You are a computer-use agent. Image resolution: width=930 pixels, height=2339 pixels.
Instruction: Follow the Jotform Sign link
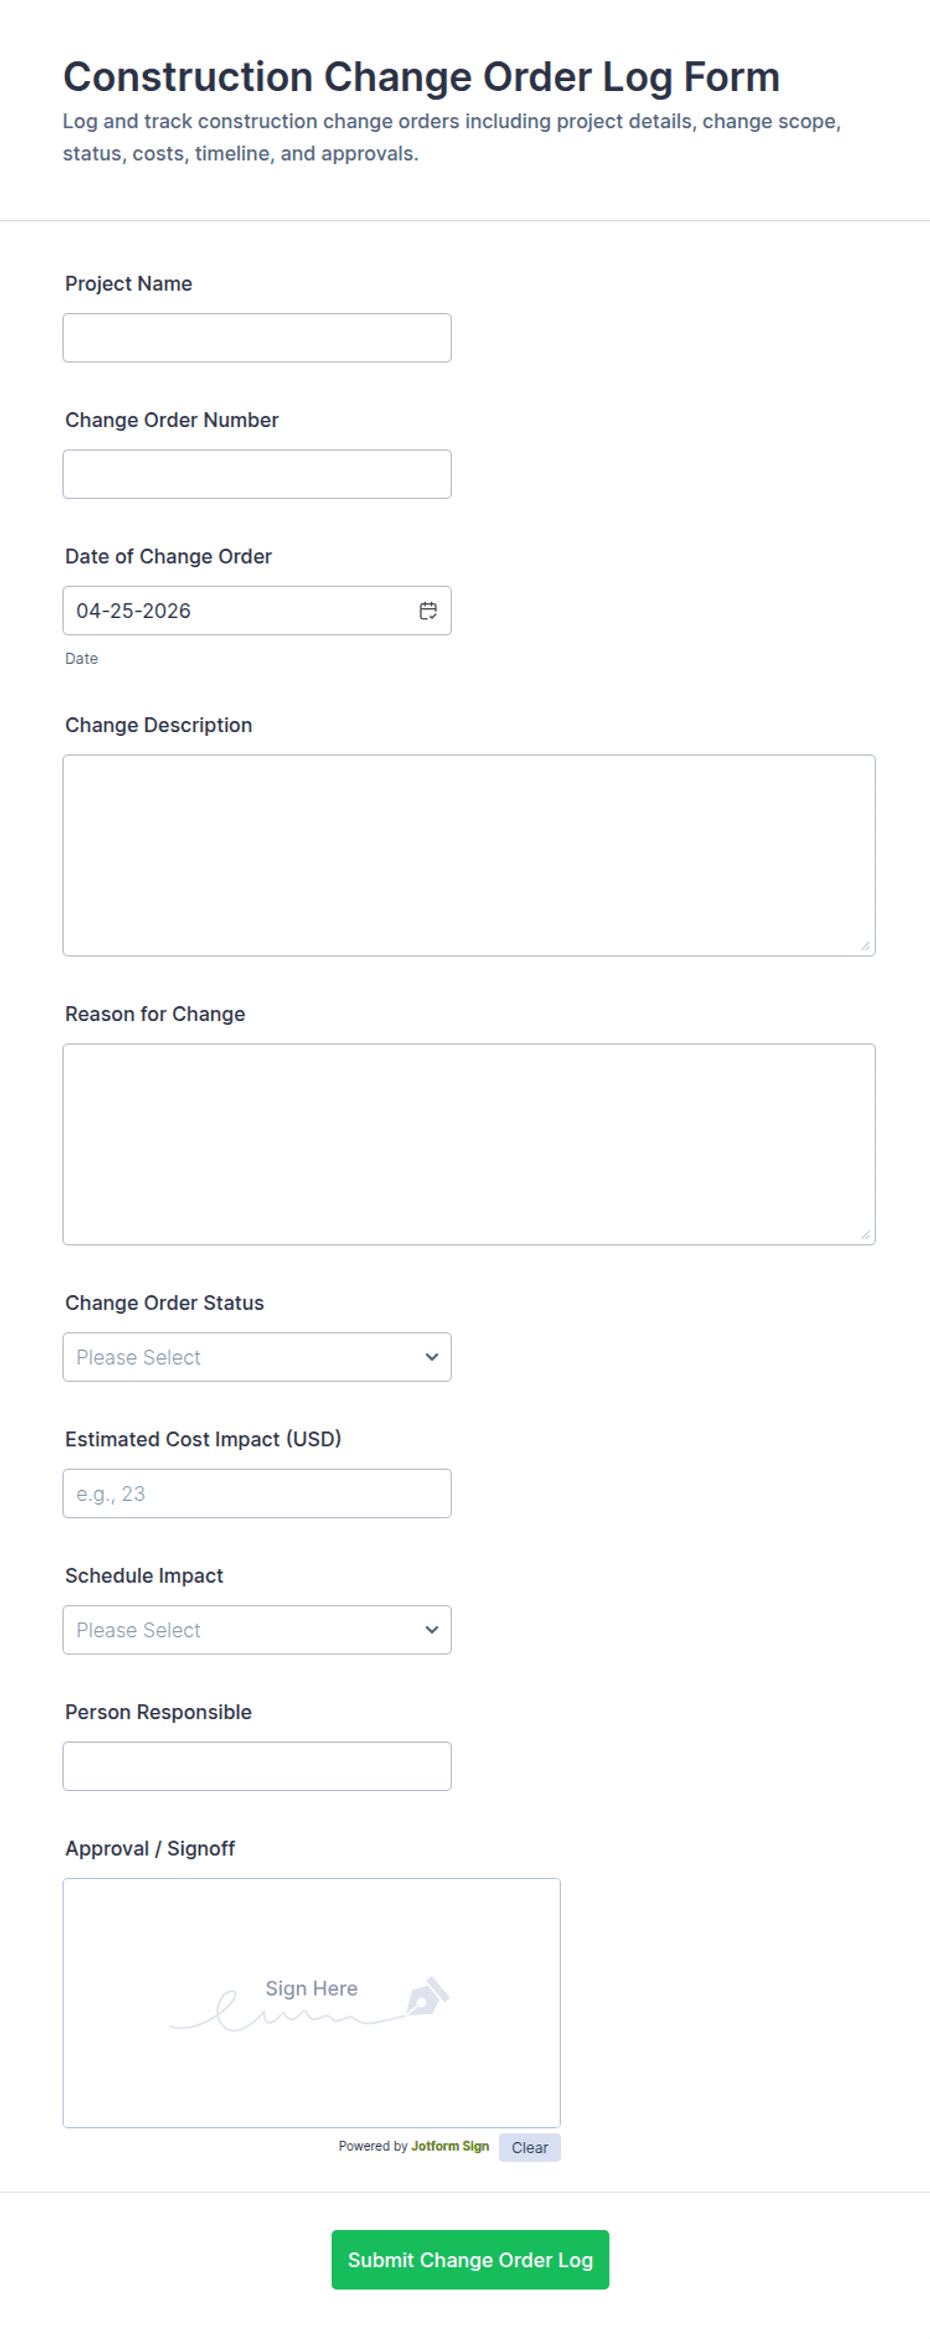pos(450,2146)
